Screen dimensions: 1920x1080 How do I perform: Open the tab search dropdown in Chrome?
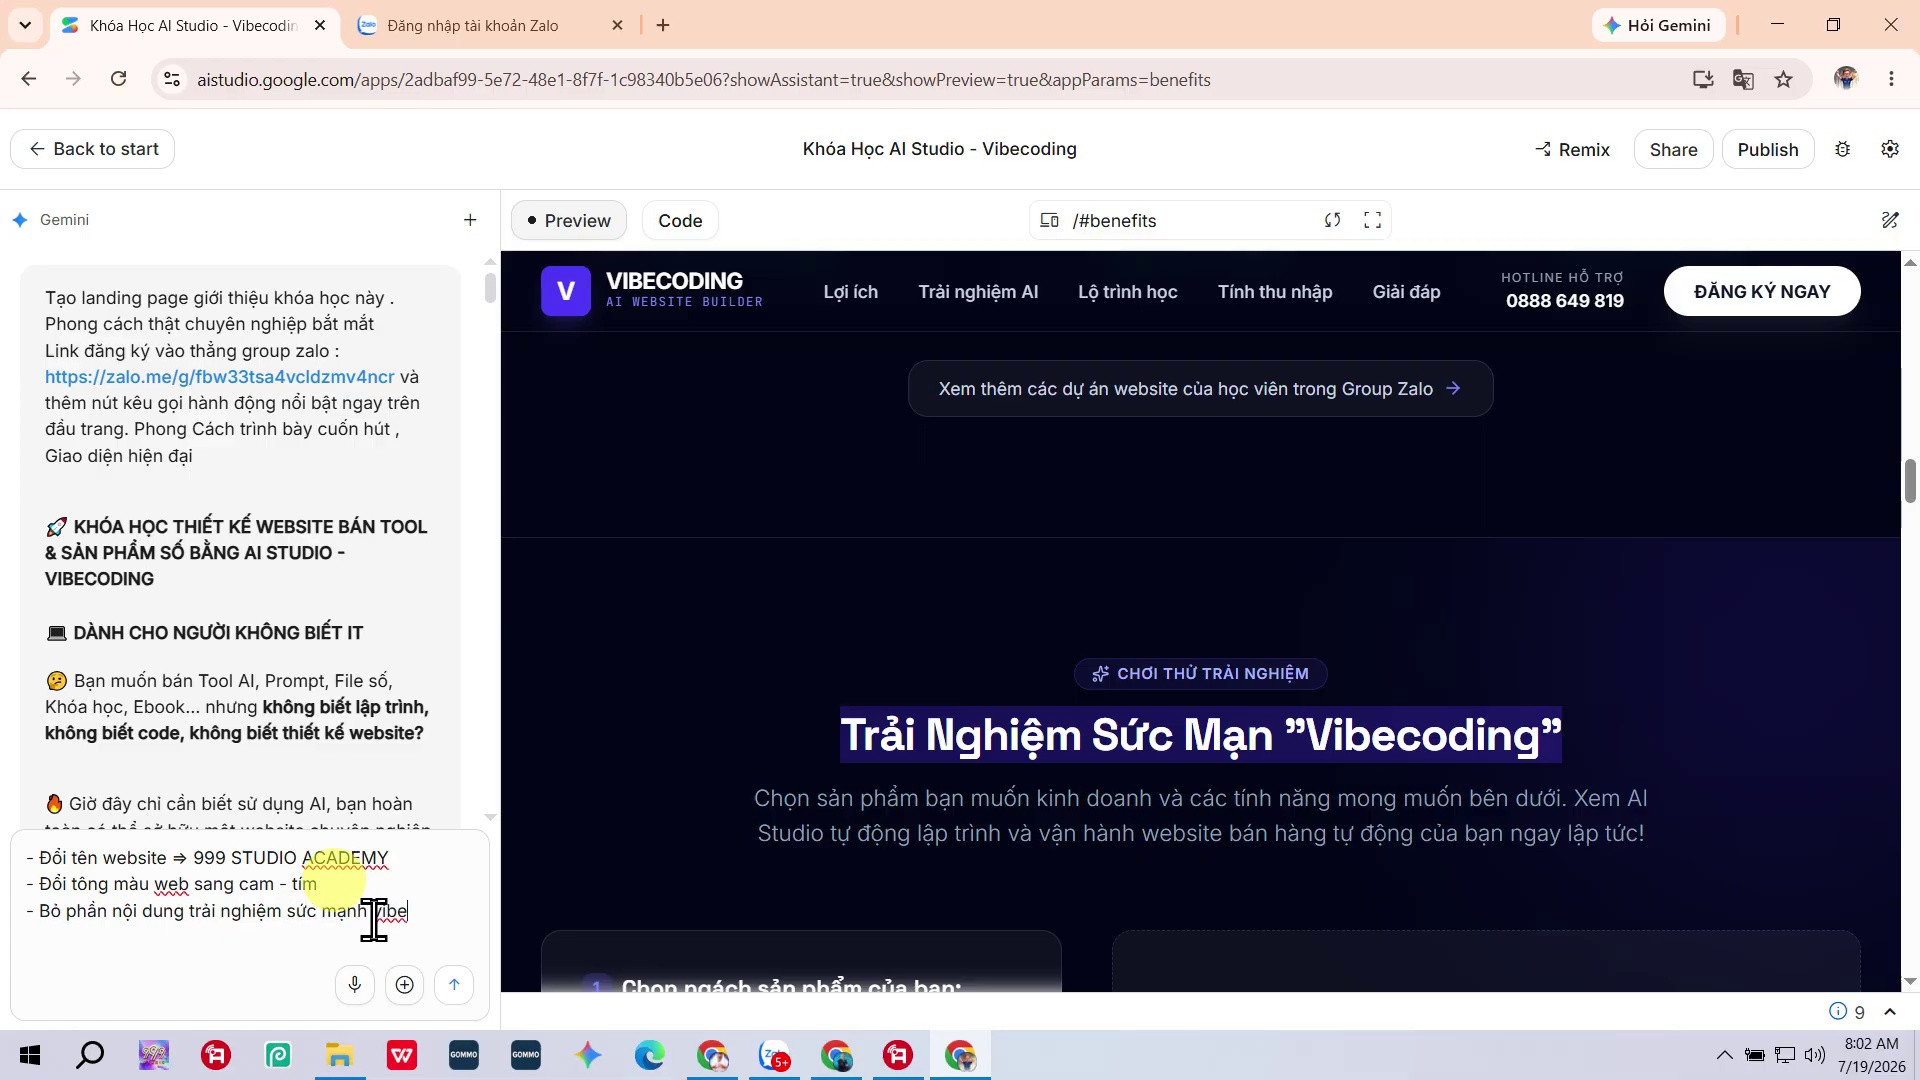point(25,25)
